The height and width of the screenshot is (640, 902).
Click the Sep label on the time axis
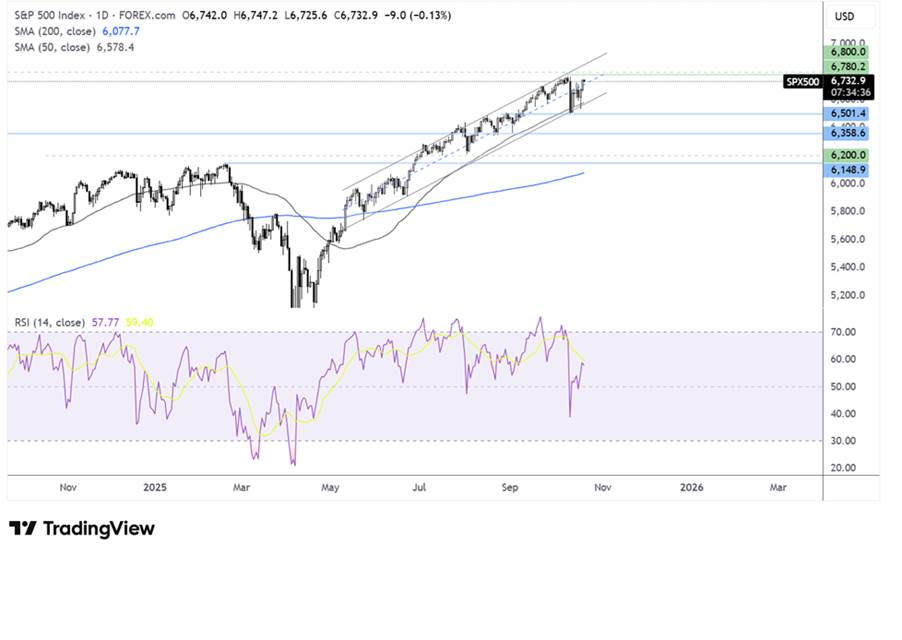tap(510, 488)
